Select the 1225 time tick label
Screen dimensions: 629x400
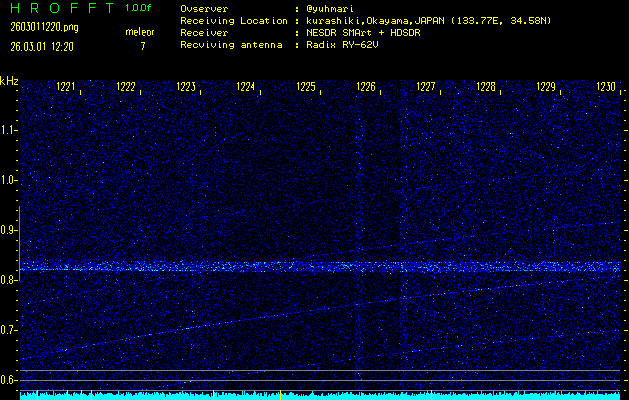[306, 87]
